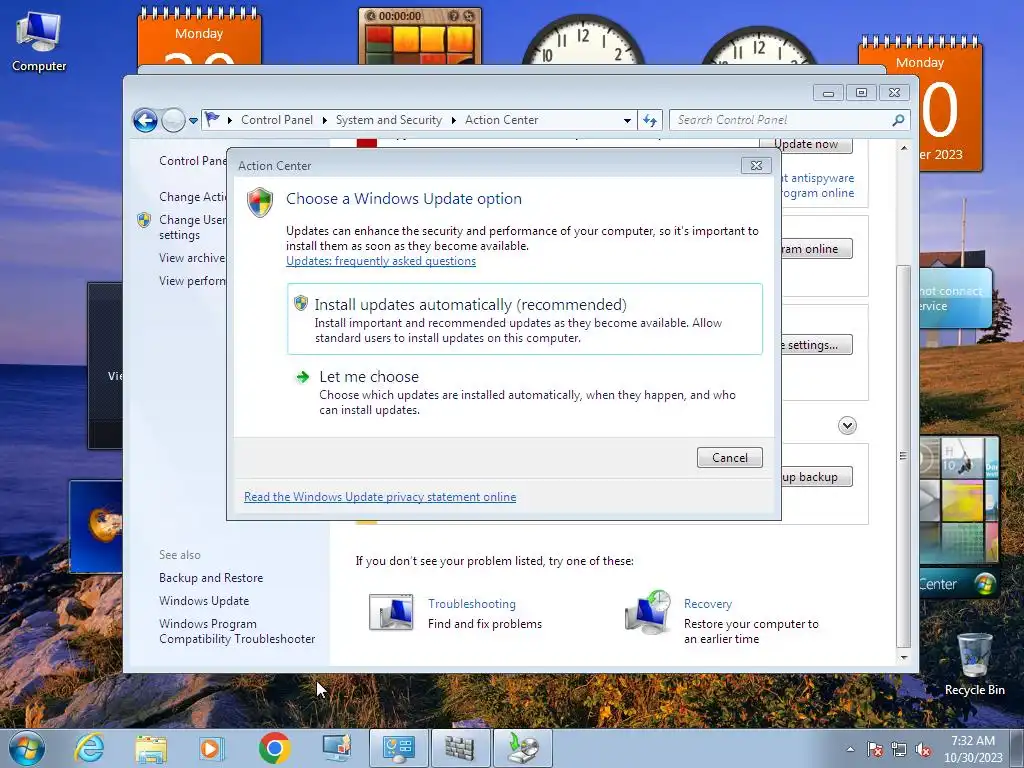Click the network connection tray icon
This screenshot has height=768, width=1024.
click(x=899, y=749)
